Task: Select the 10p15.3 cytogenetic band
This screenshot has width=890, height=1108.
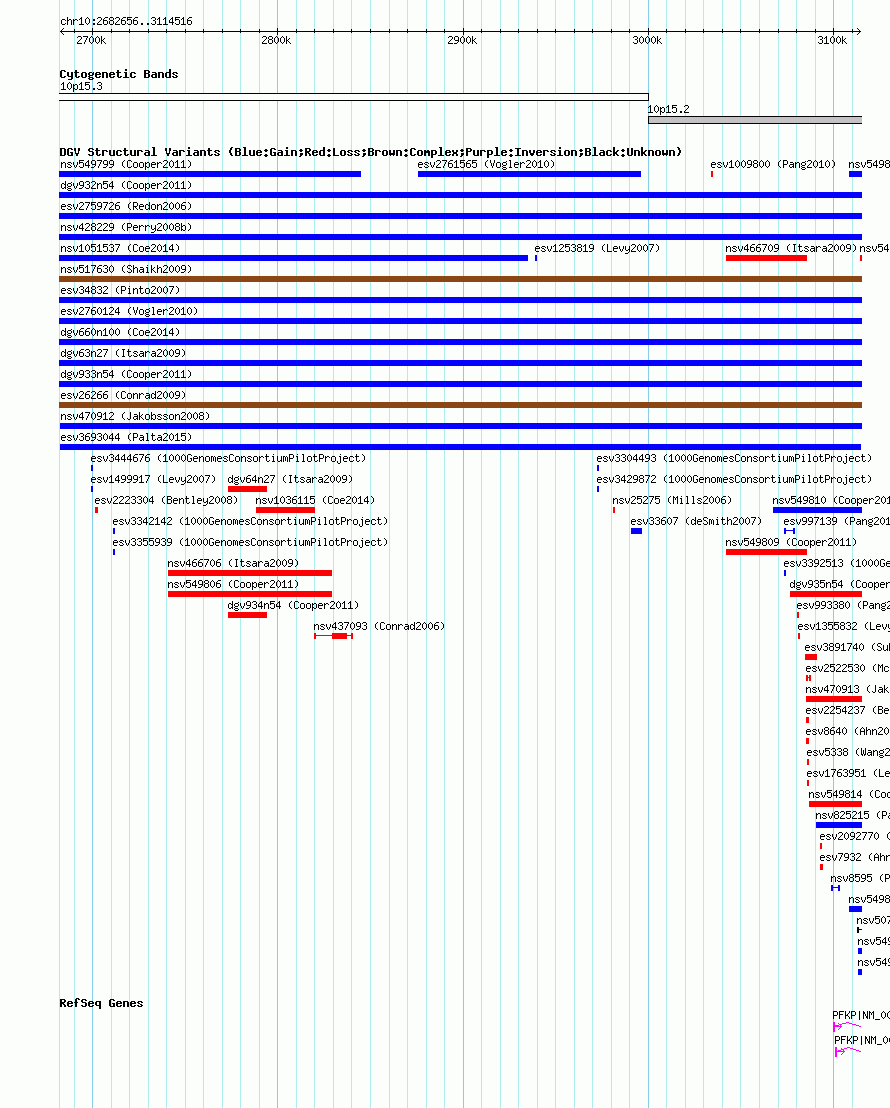Action: point(353,97)
